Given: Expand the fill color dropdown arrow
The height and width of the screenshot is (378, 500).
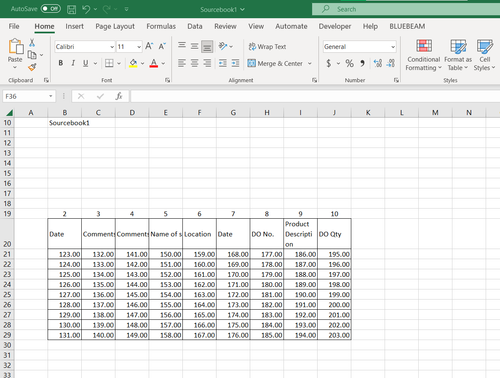Looking at the screenshot, I should coord(142,63).
